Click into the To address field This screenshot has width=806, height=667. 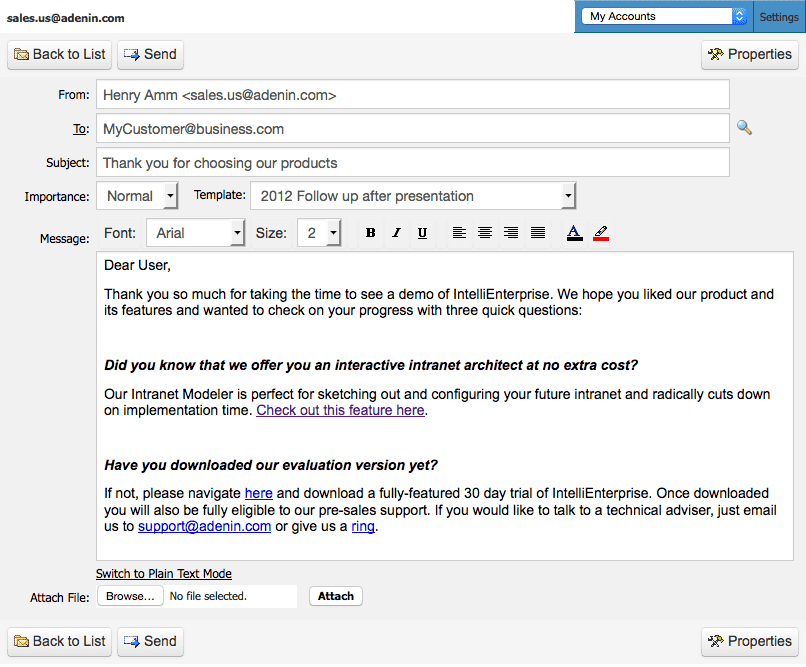click(413, 128)
